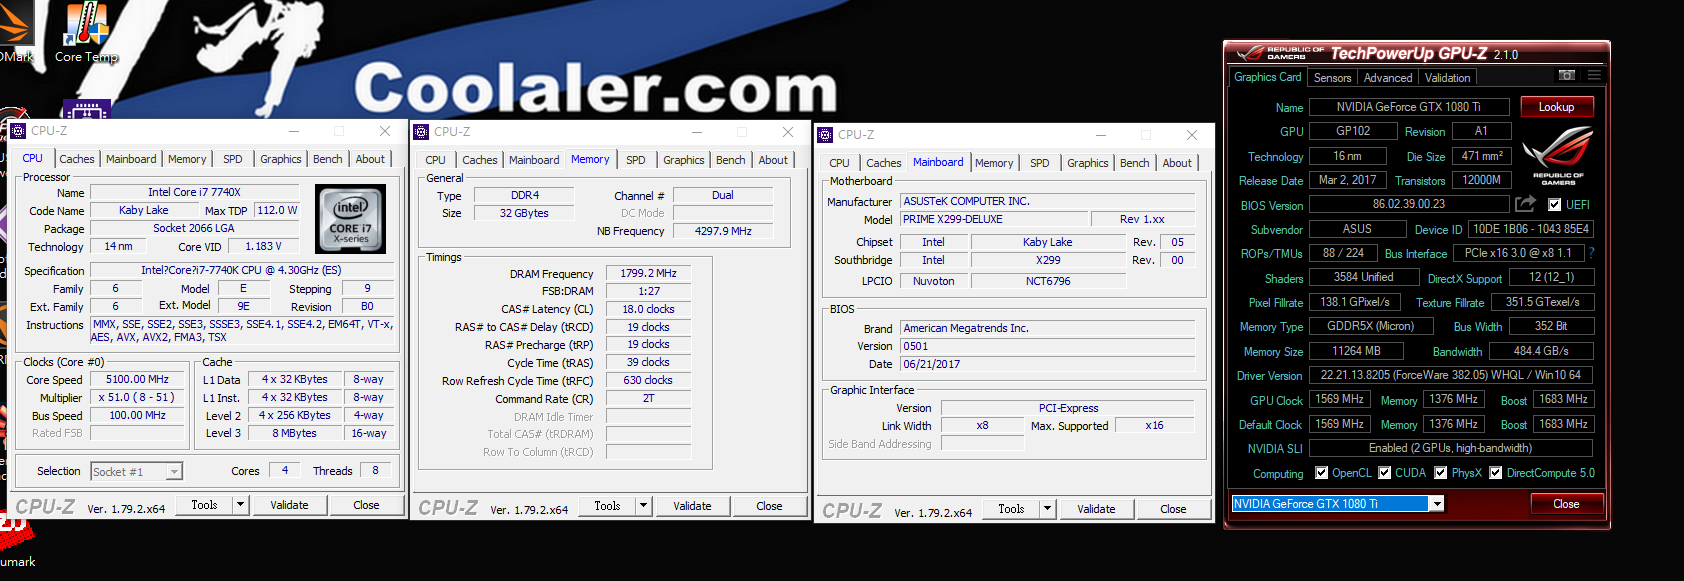Select About tab in middle CPU-Z window
The height and width of the screenshot is (581, 1684).
tap(773, 160)
